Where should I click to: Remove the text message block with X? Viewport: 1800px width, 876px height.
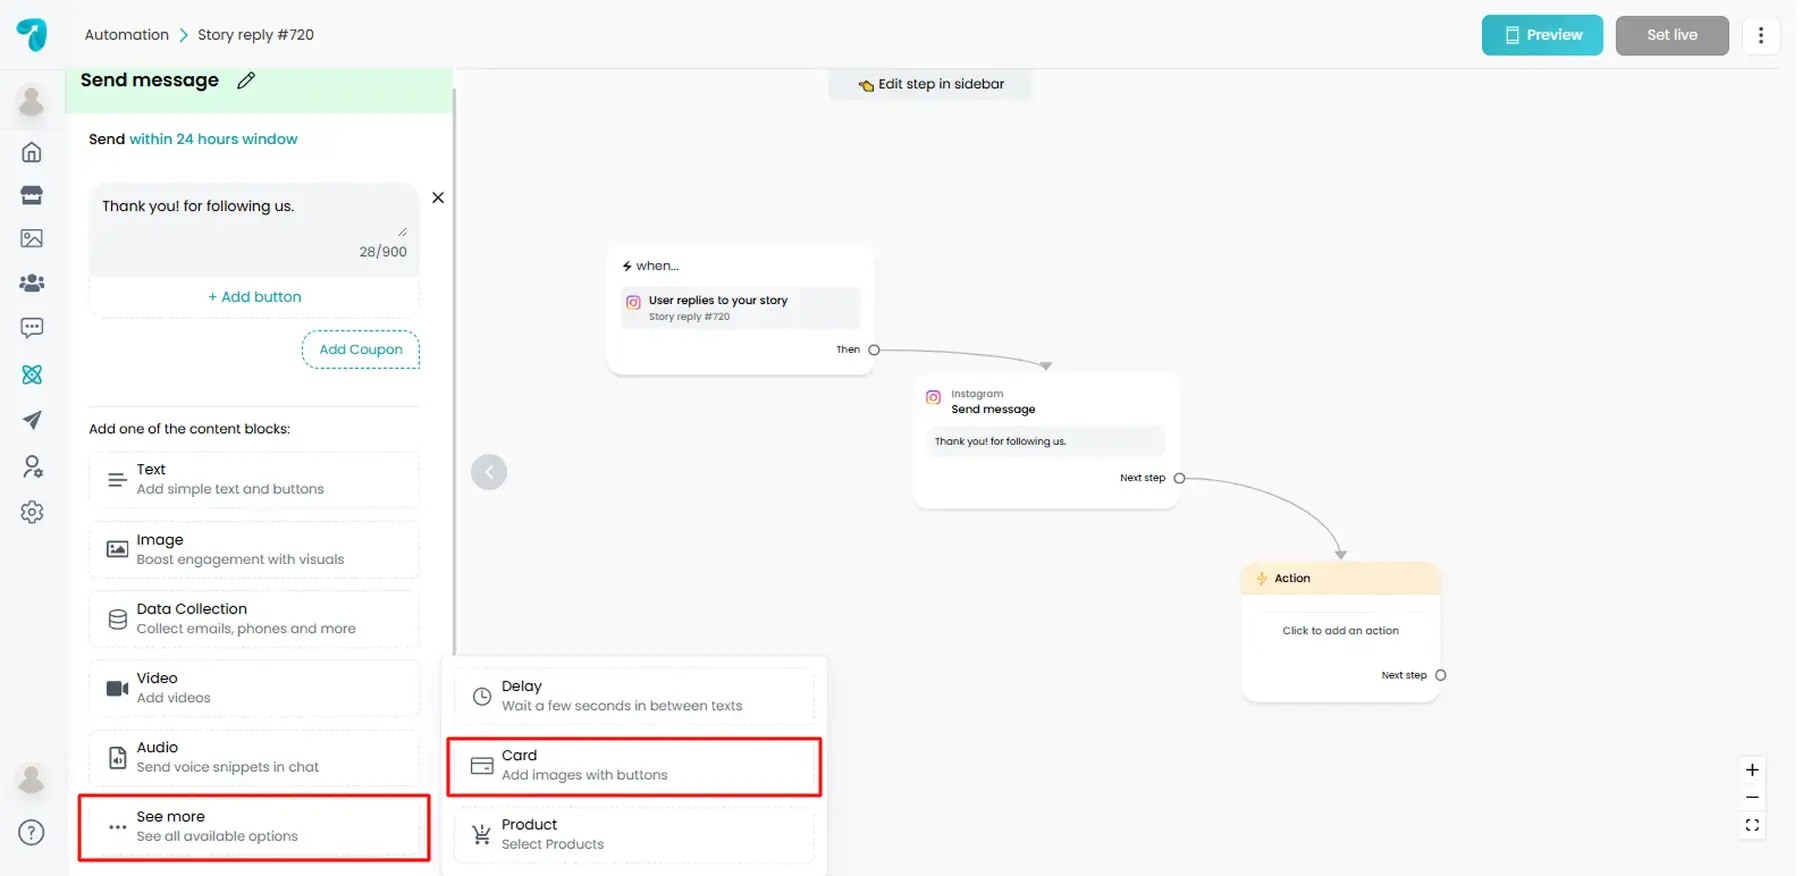(438, 198)
